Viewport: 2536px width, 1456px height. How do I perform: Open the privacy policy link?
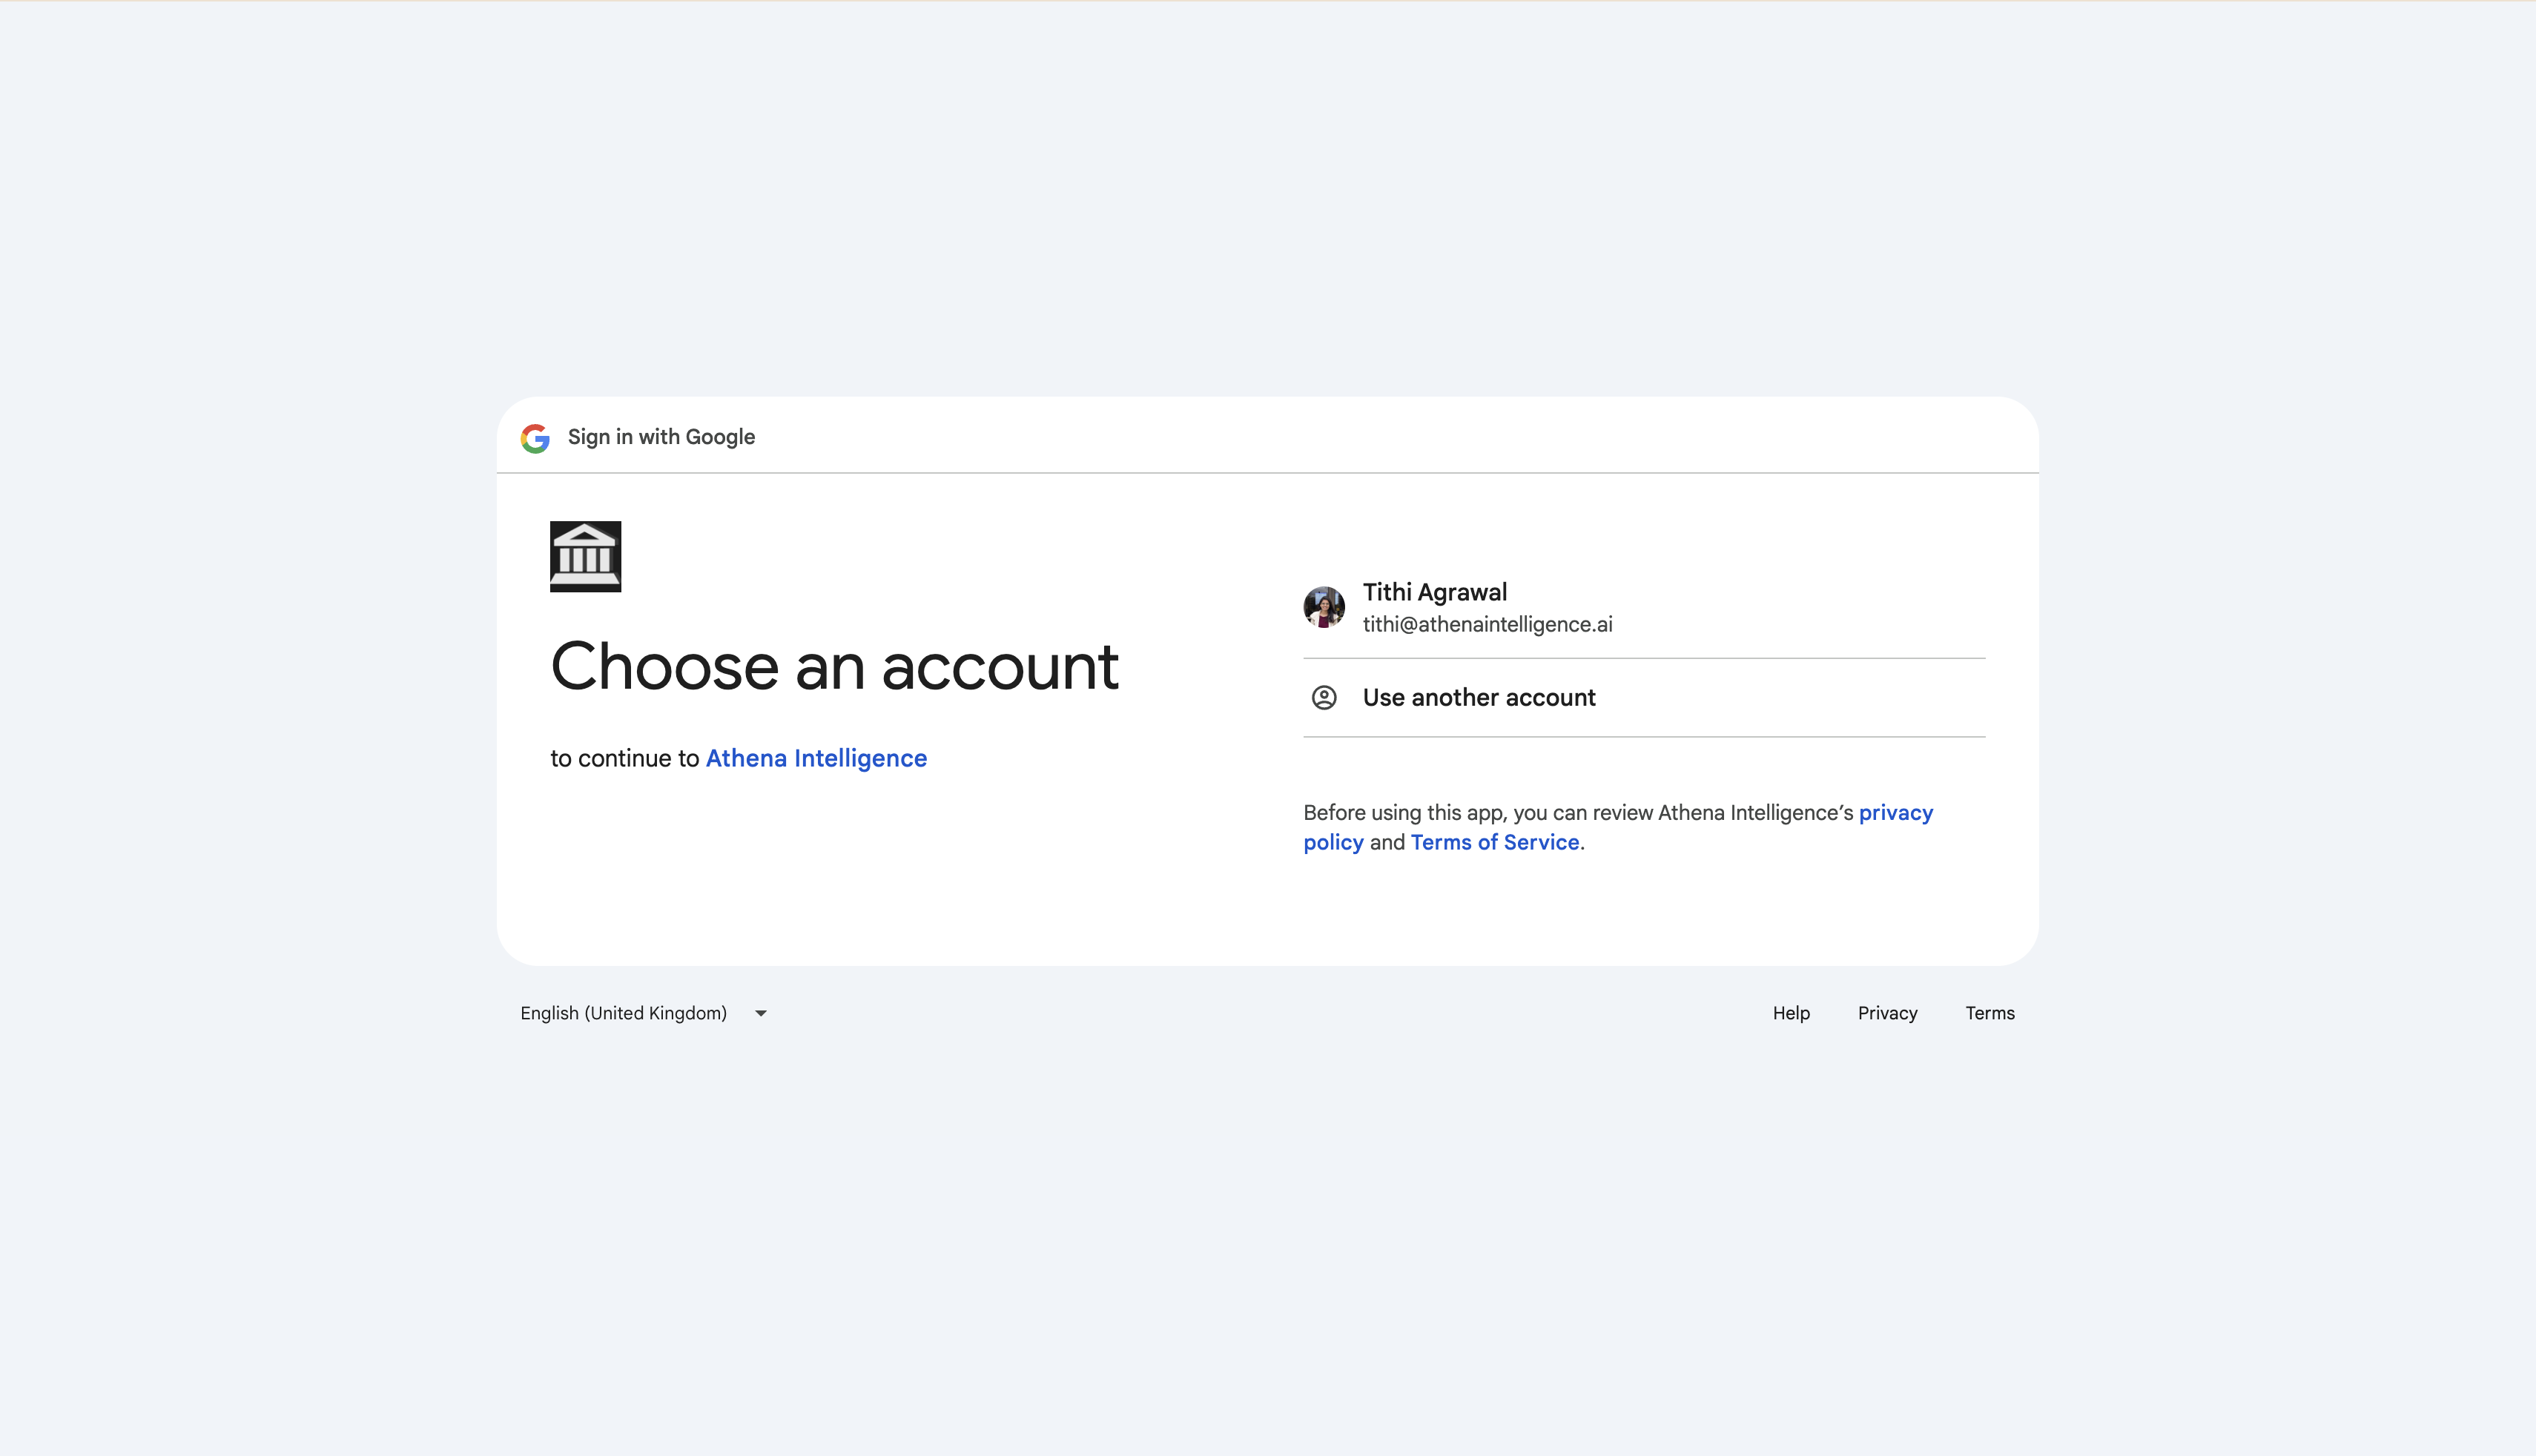(1895, 813)
